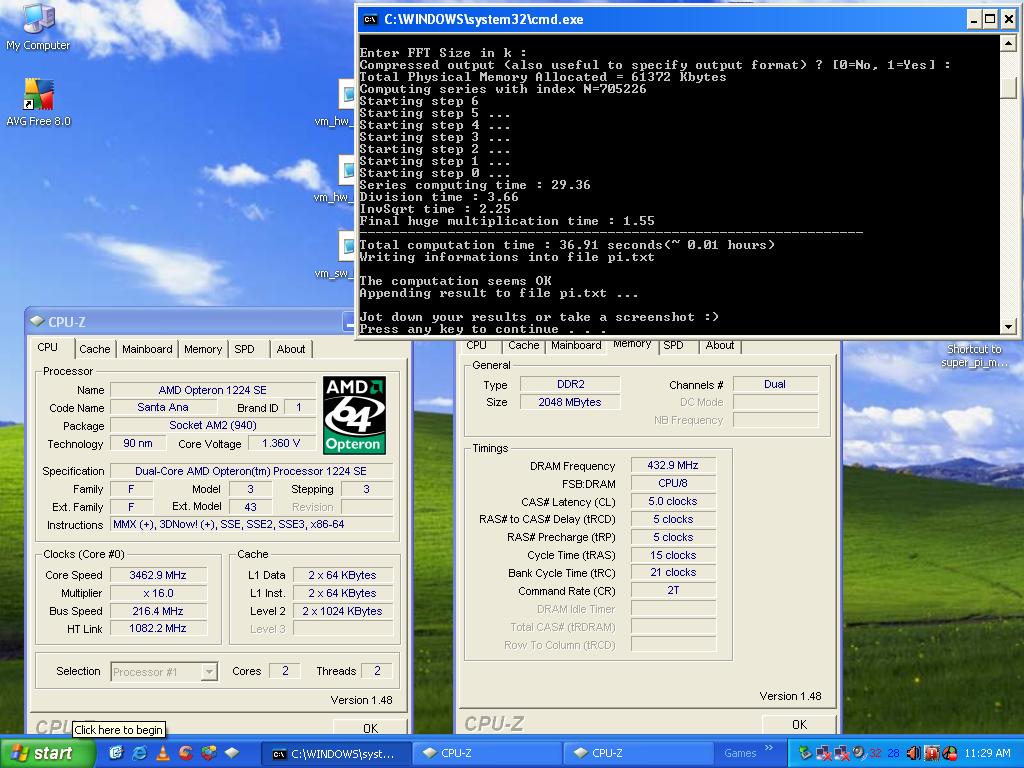Open the My Computer desktop icon
The width and height of the screenshot is (1024, 768).
pos(38,26)
